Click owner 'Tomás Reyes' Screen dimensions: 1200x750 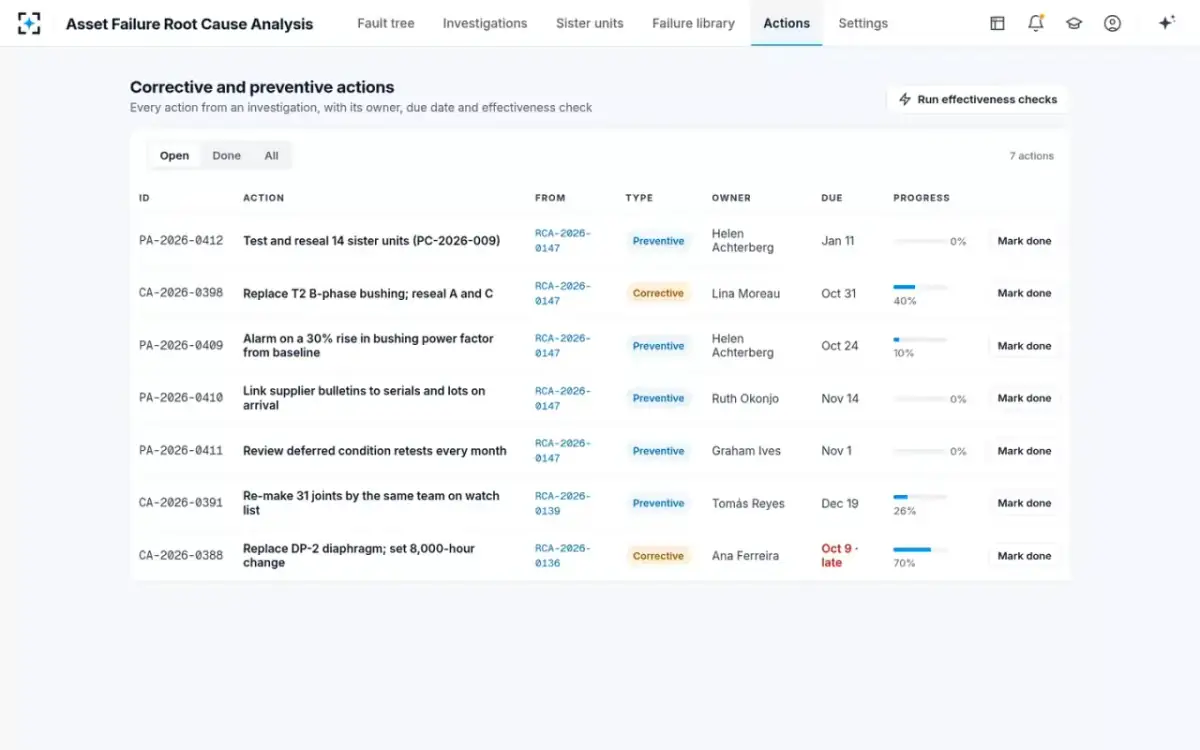(x=748, y=503)
